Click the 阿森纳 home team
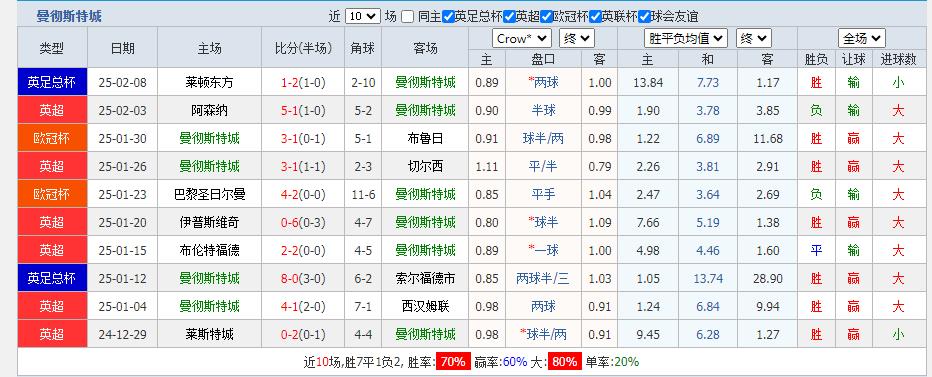 [209, 110]
